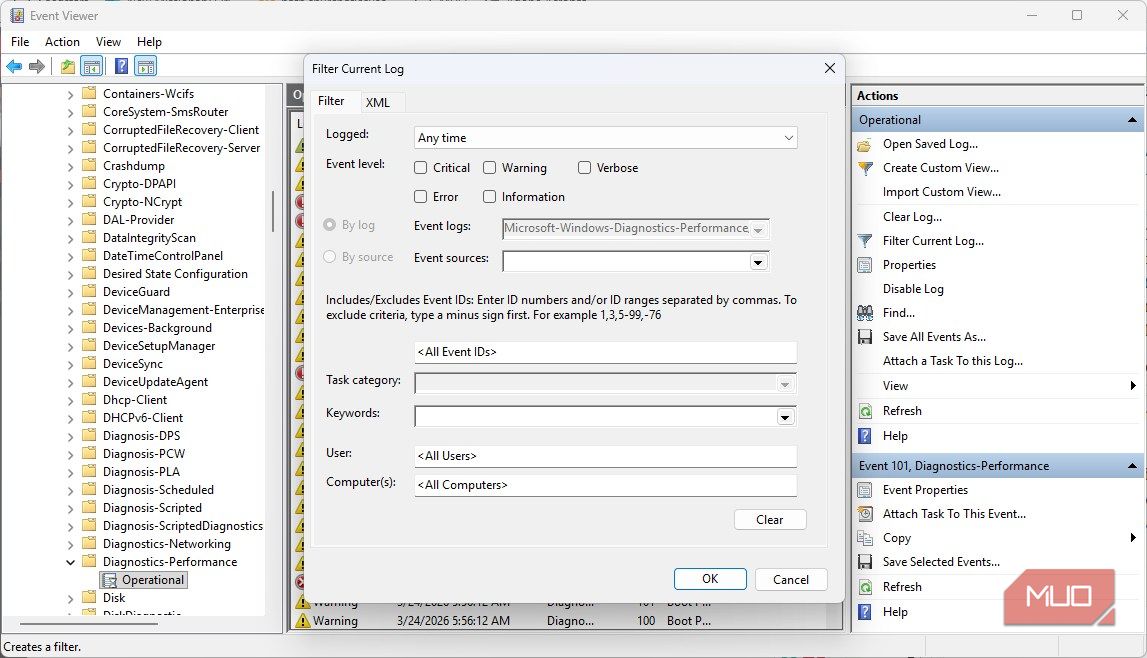The height and width of the screenshot is (658, 1147).
Task: Click the Copy icon in Actions pane
Action: (865, 538)
